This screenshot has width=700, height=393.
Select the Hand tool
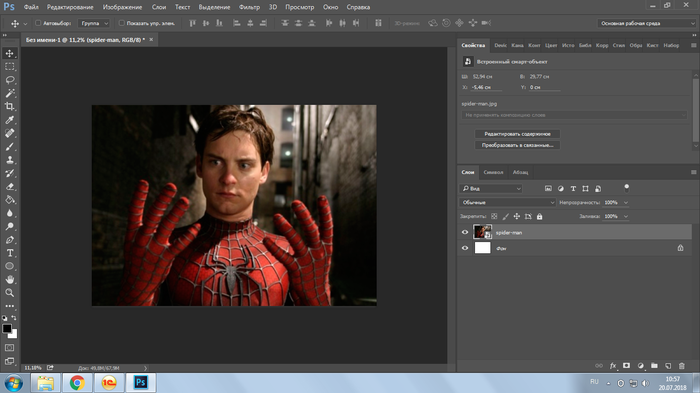pyautogui.click(x=9, y=280)
